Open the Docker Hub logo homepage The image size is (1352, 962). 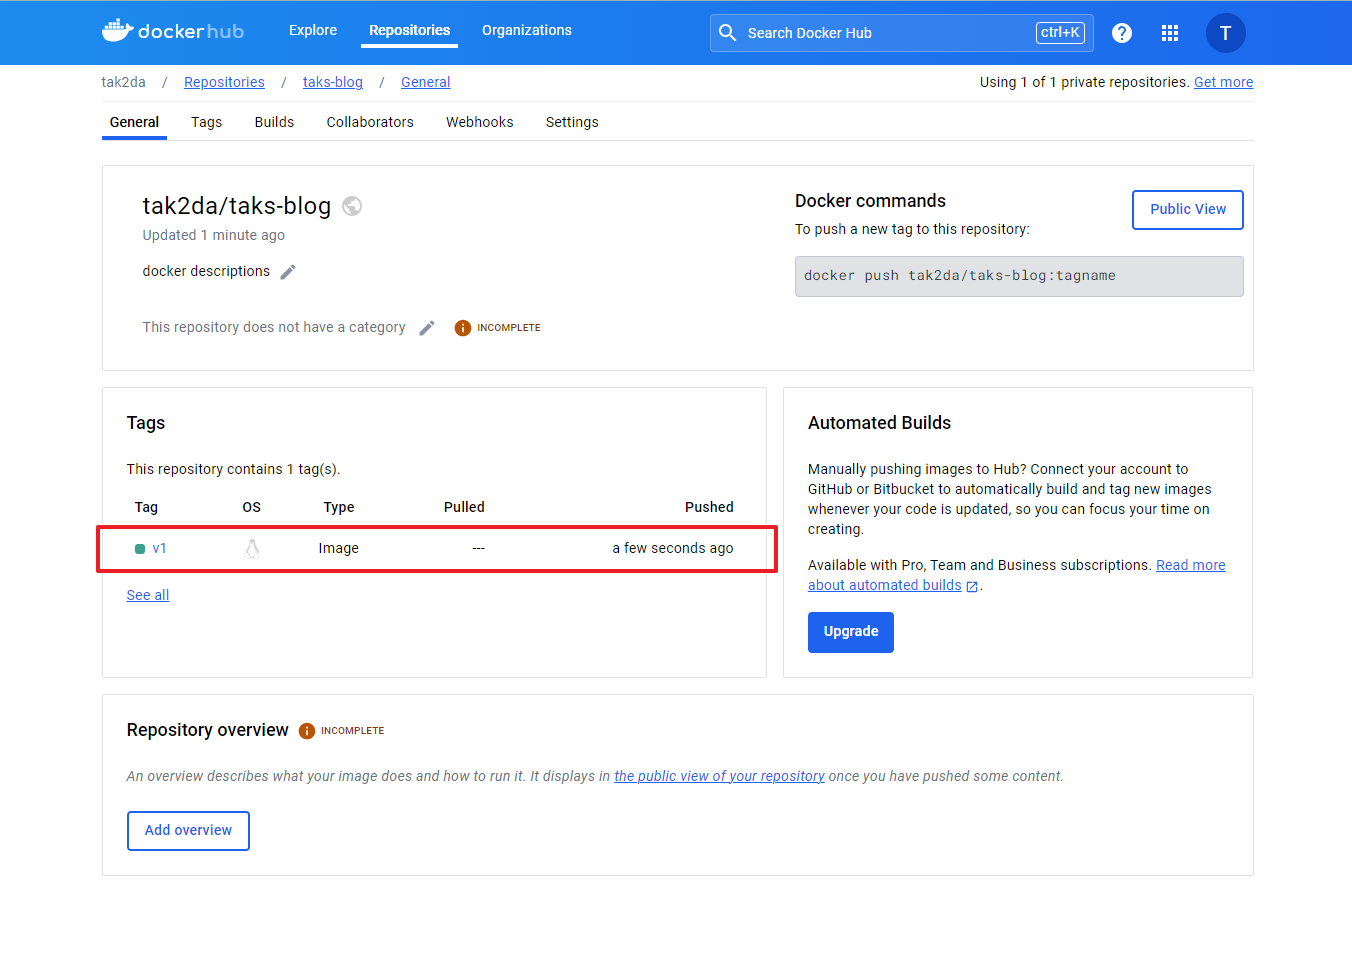point(173,31)
